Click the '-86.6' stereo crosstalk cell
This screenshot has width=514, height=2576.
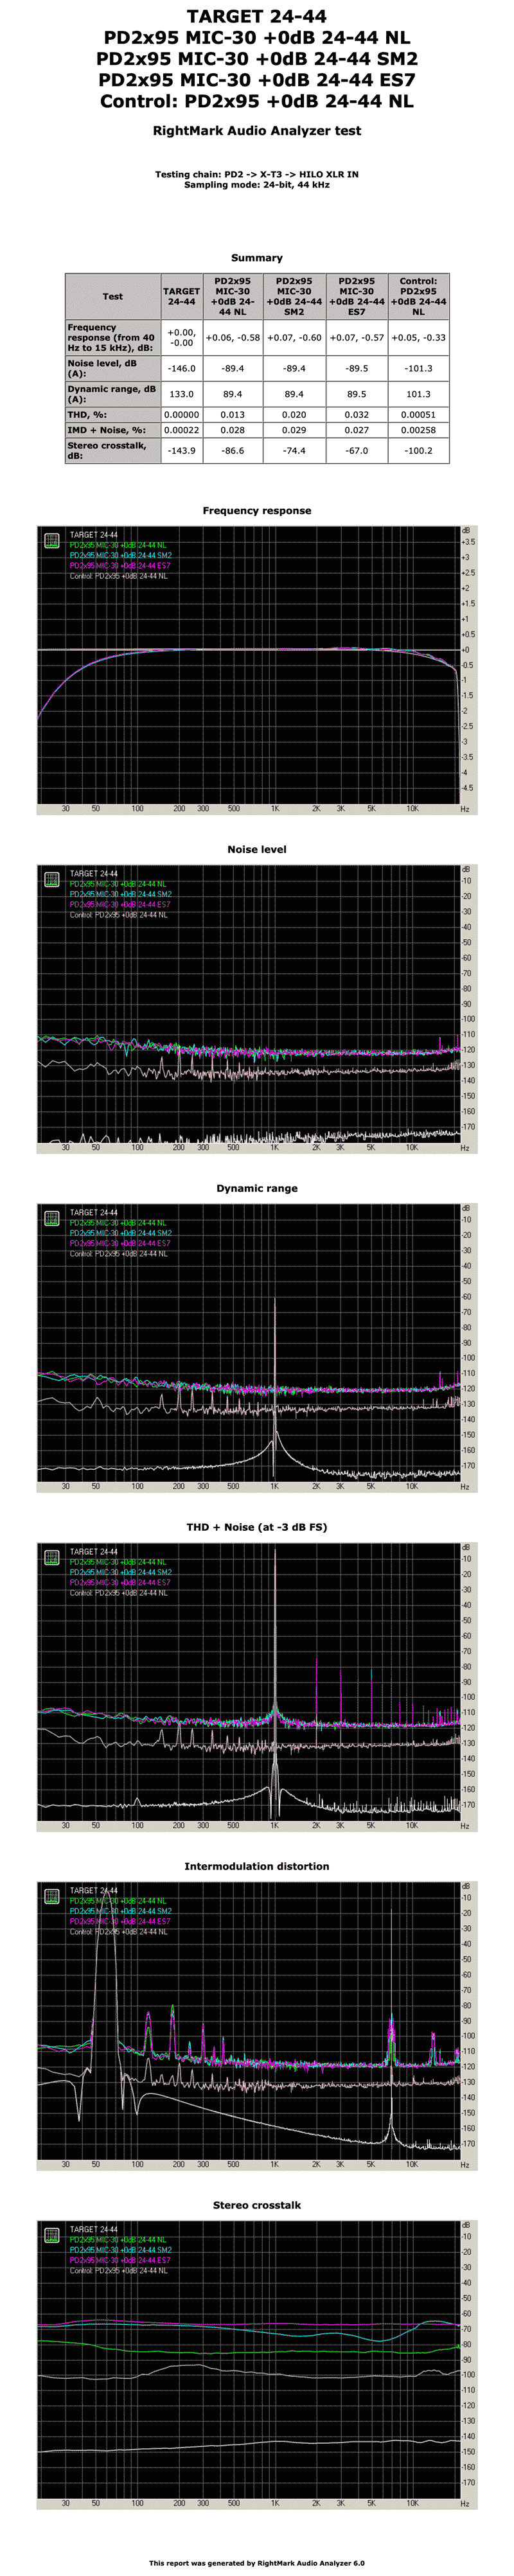coord(233,451)
